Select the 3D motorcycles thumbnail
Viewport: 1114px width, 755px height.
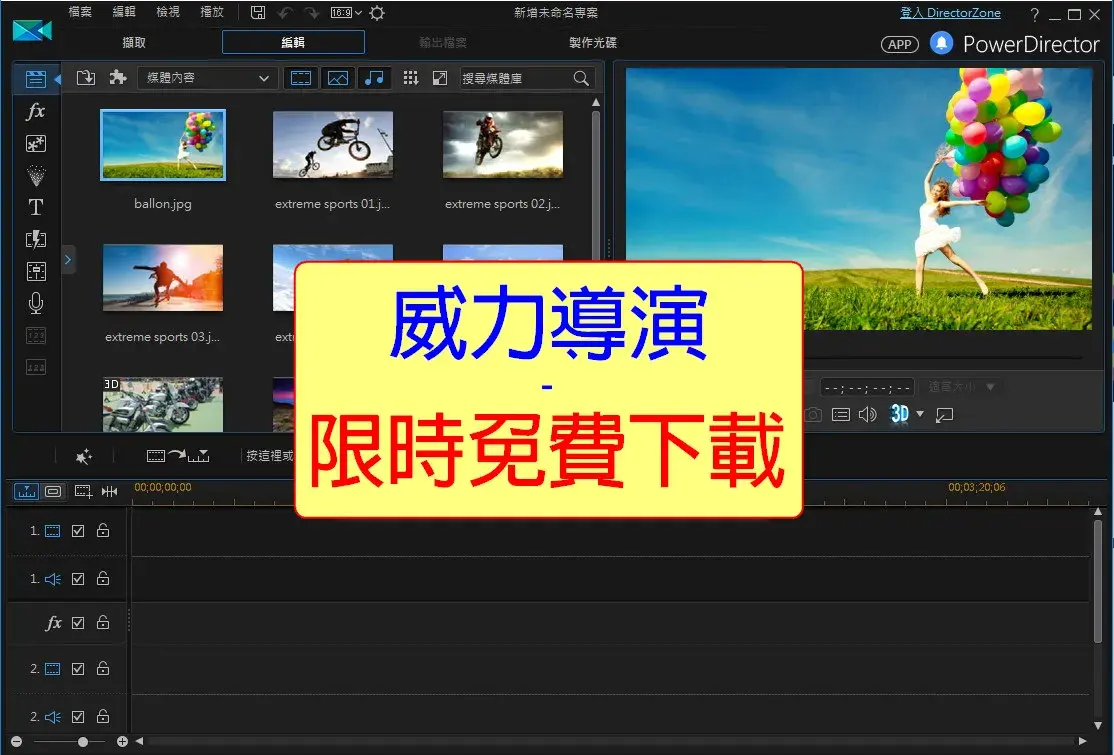163,404
